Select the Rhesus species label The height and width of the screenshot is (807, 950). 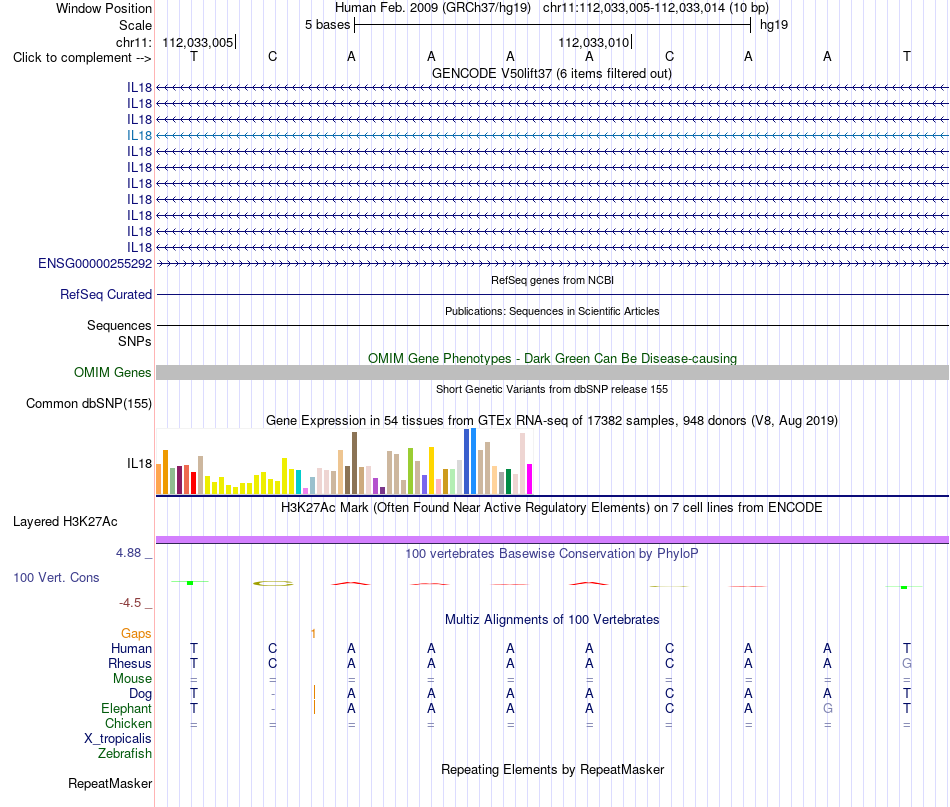pos(130,663)
